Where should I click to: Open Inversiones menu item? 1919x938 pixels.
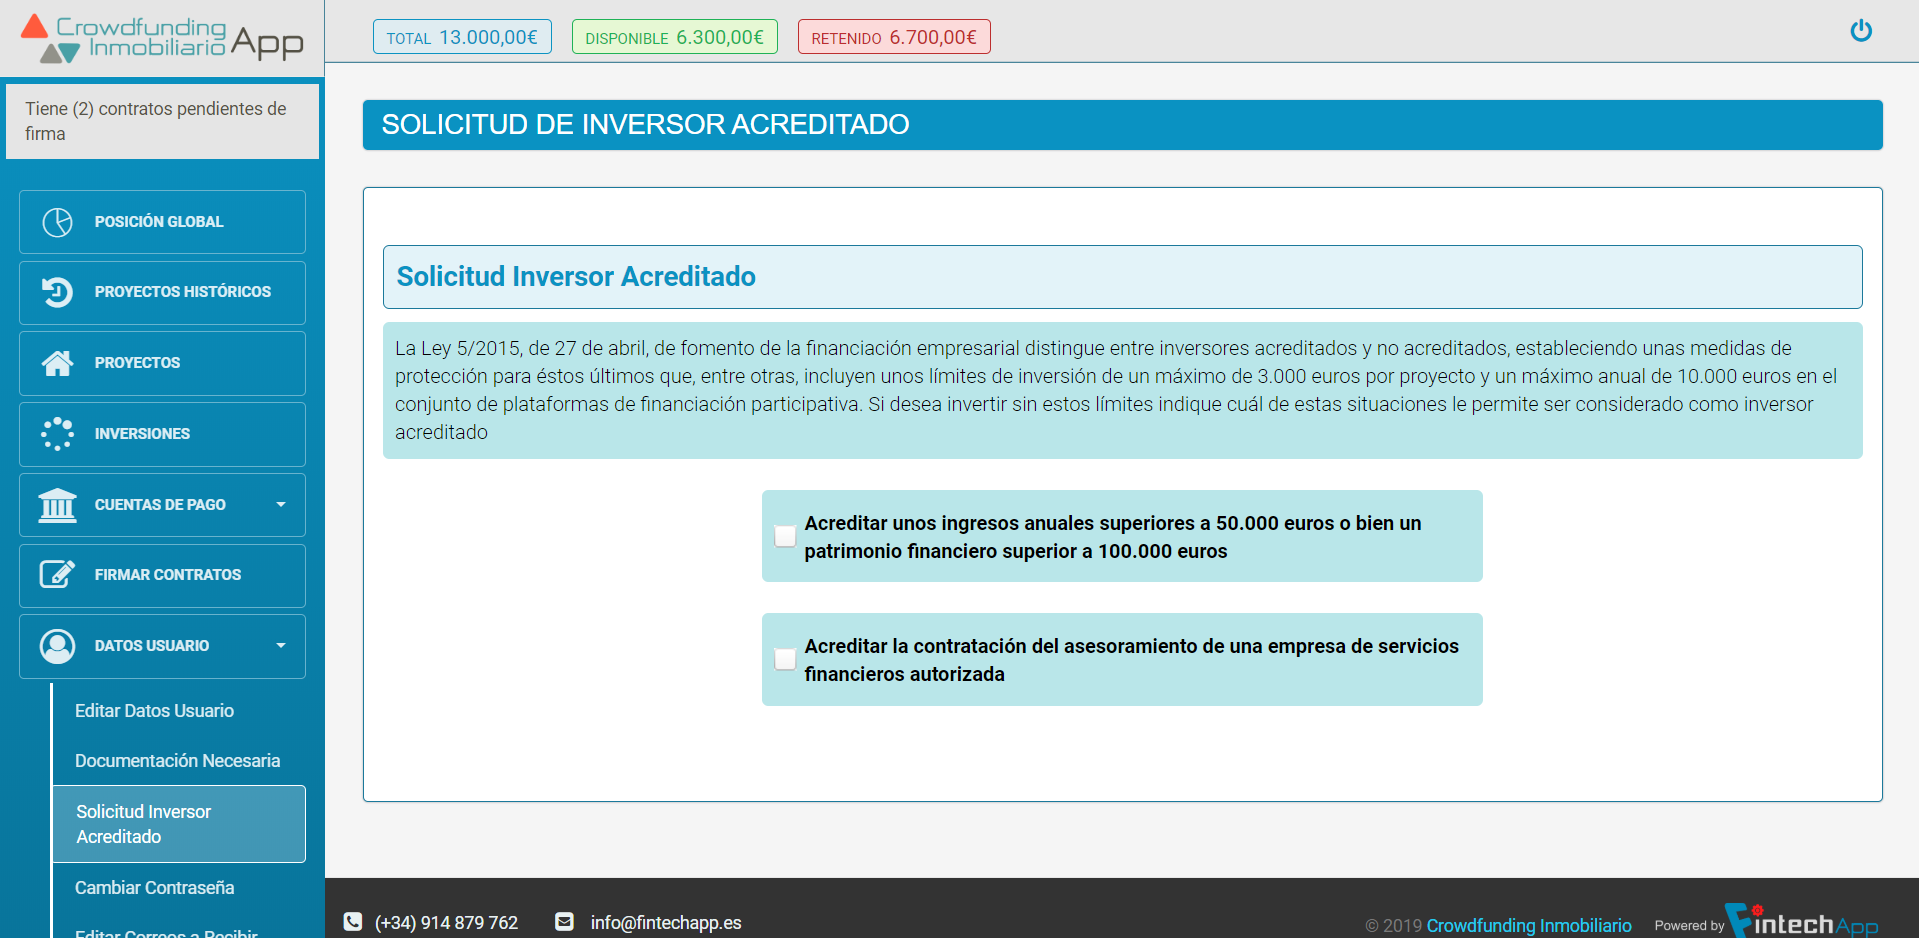tap(162, 434)
